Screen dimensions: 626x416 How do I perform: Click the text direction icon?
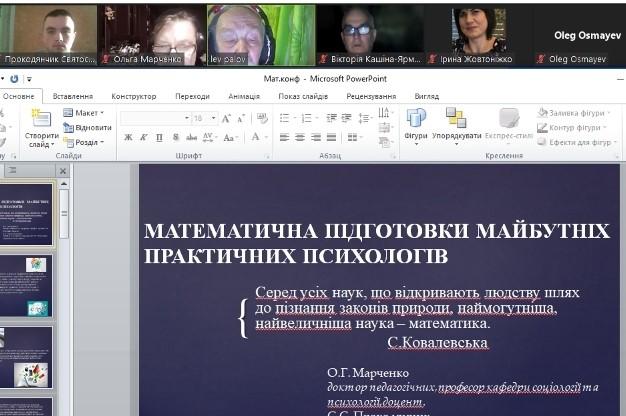pos(385,113)
